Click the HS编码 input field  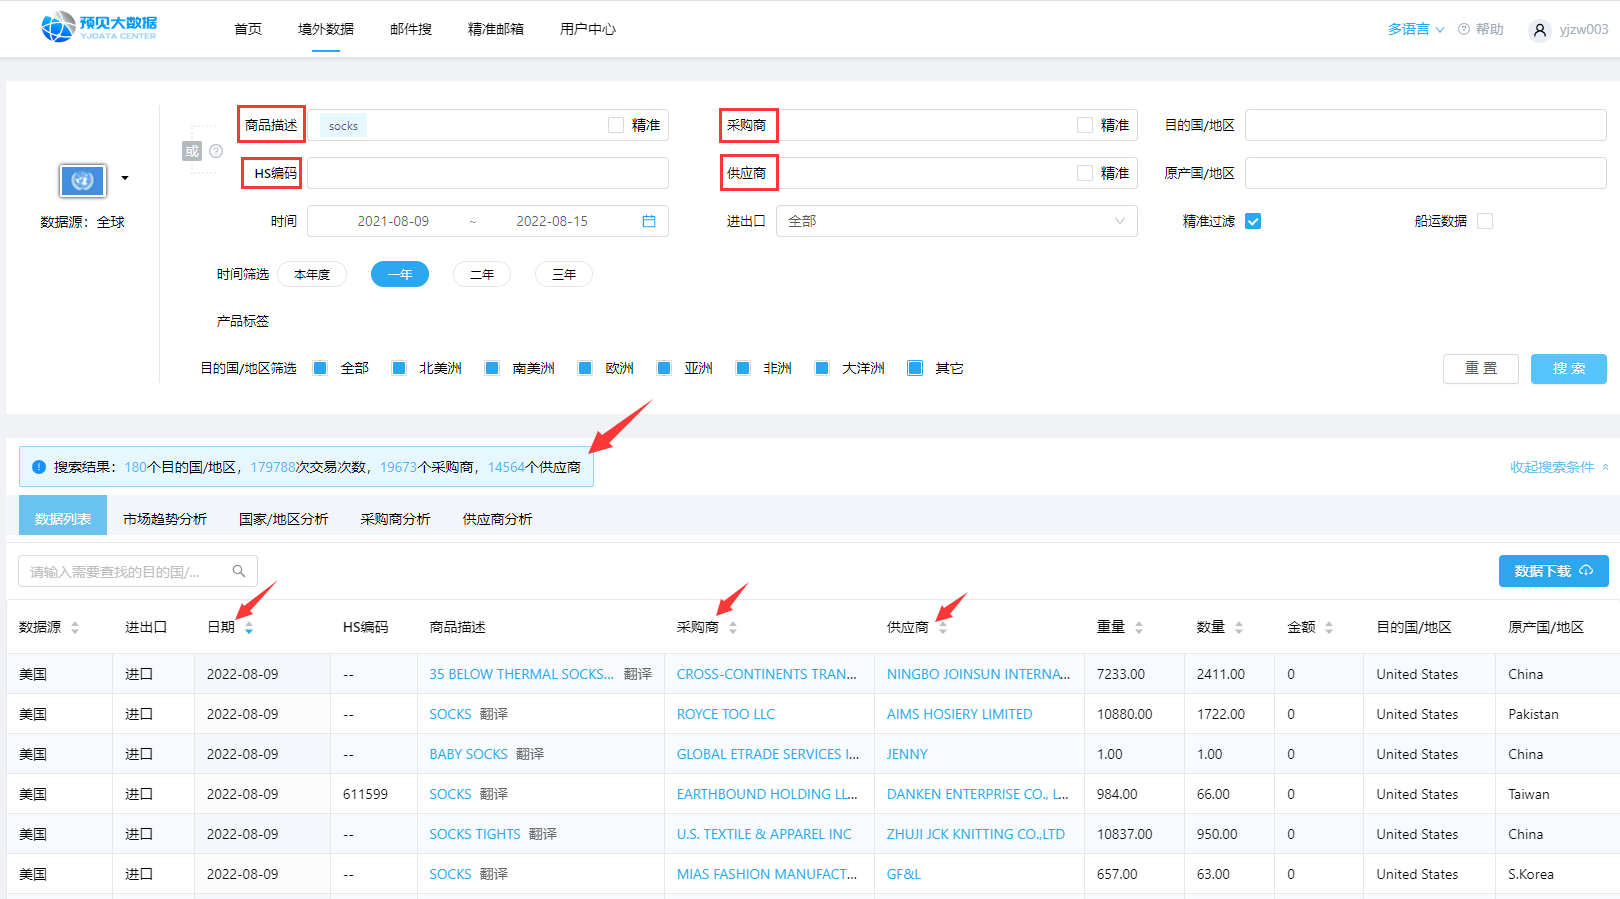point(488,173)
